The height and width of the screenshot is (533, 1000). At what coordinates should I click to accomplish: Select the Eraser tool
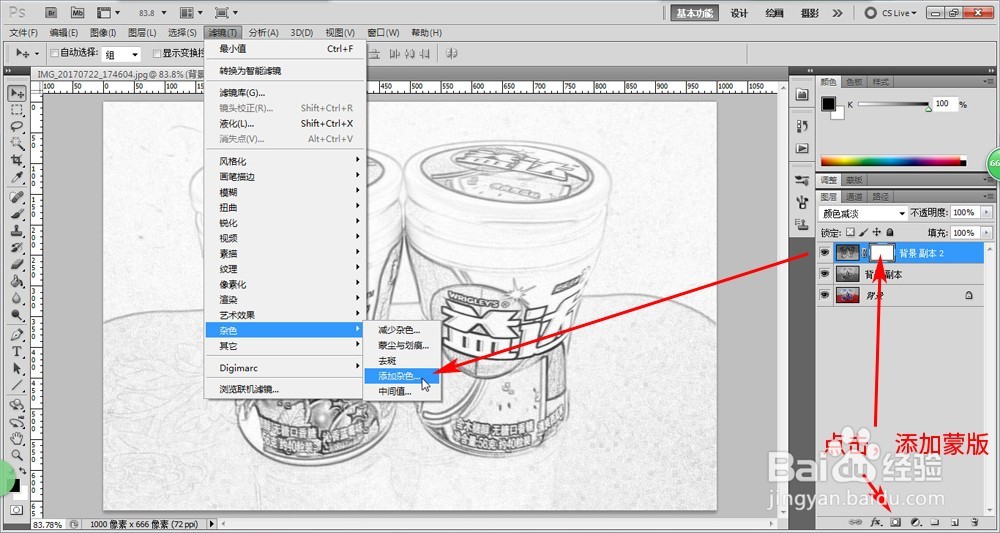tap(17, 263)
